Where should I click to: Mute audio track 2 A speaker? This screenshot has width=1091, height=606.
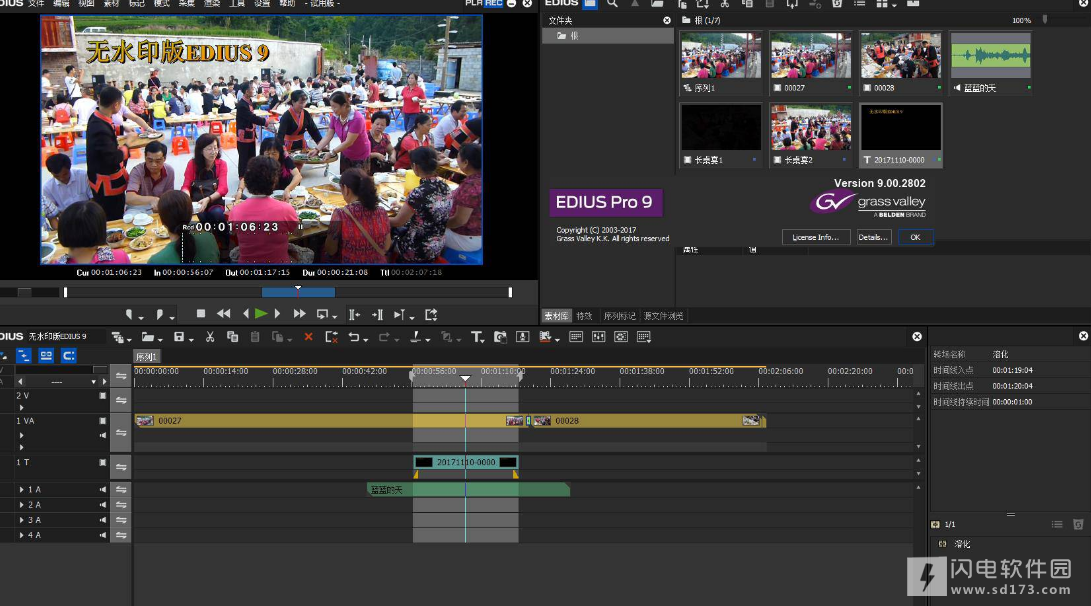pos(103,505)
